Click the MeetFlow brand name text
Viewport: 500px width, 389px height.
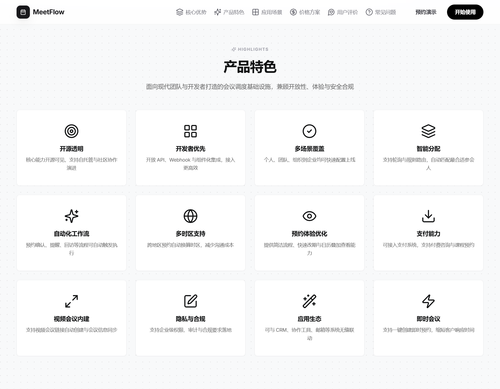pos(48,12)
